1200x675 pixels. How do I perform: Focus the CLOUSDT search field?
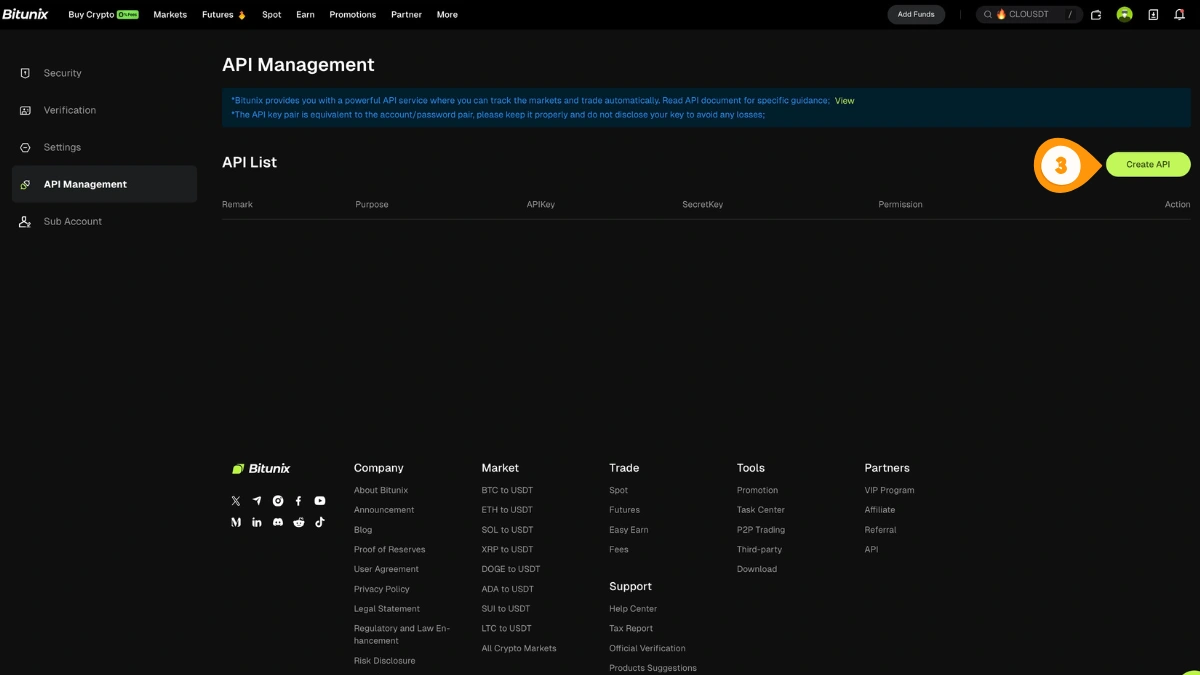(1029, 15)
